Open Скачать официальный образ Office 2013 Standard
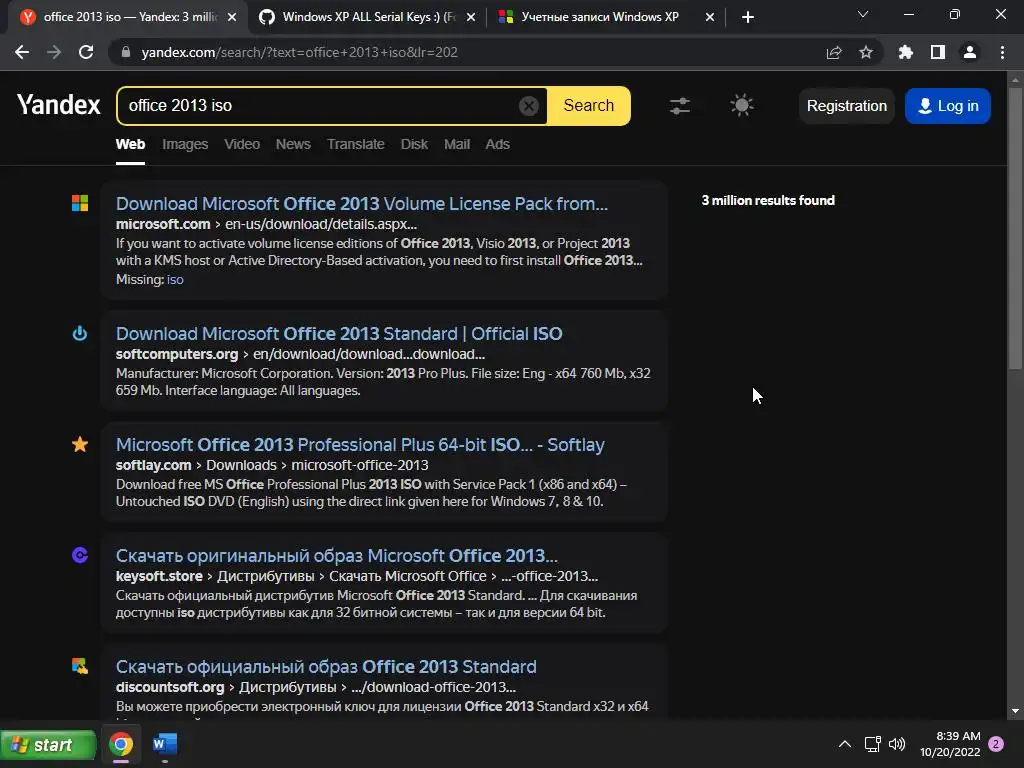Screen dimensions: 1024x768 (x=326, y=667)
